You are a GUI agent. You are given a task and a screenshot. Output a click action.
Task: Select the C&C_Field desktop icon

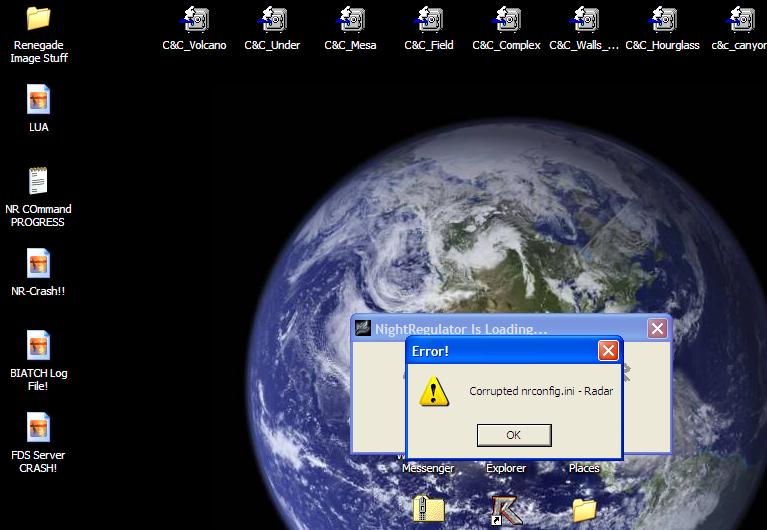tap(429, 20)
